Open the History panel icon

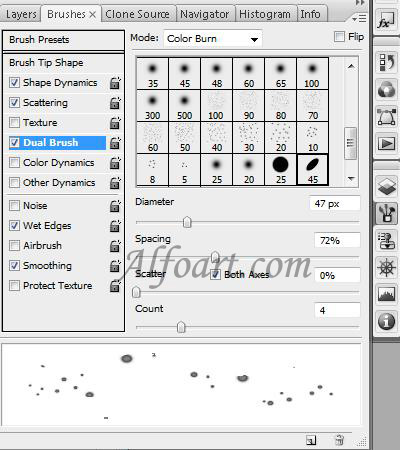[x=386, y=62]
